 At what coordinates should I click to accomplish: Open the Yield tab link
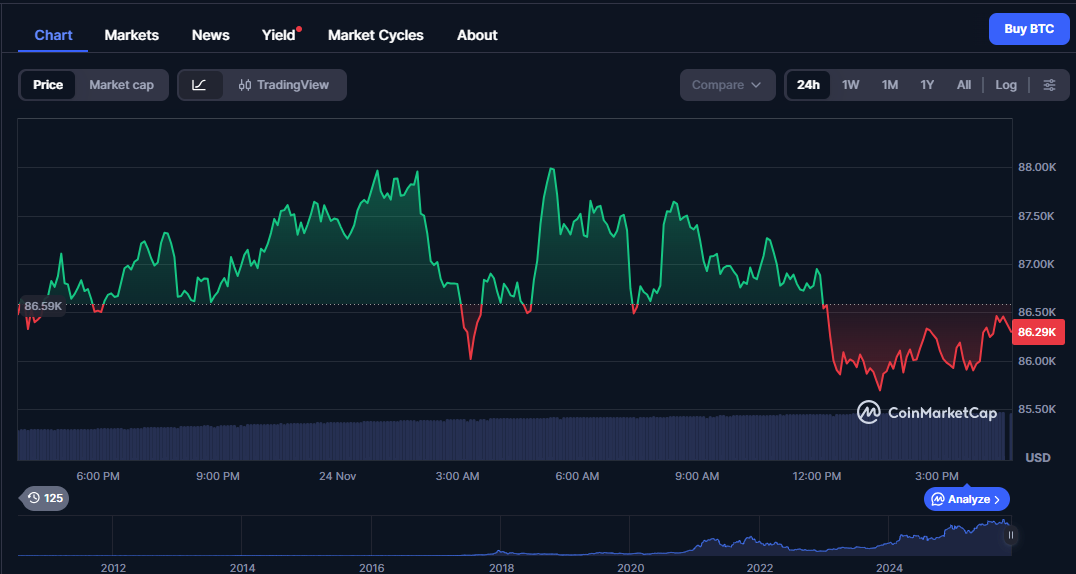278,35
